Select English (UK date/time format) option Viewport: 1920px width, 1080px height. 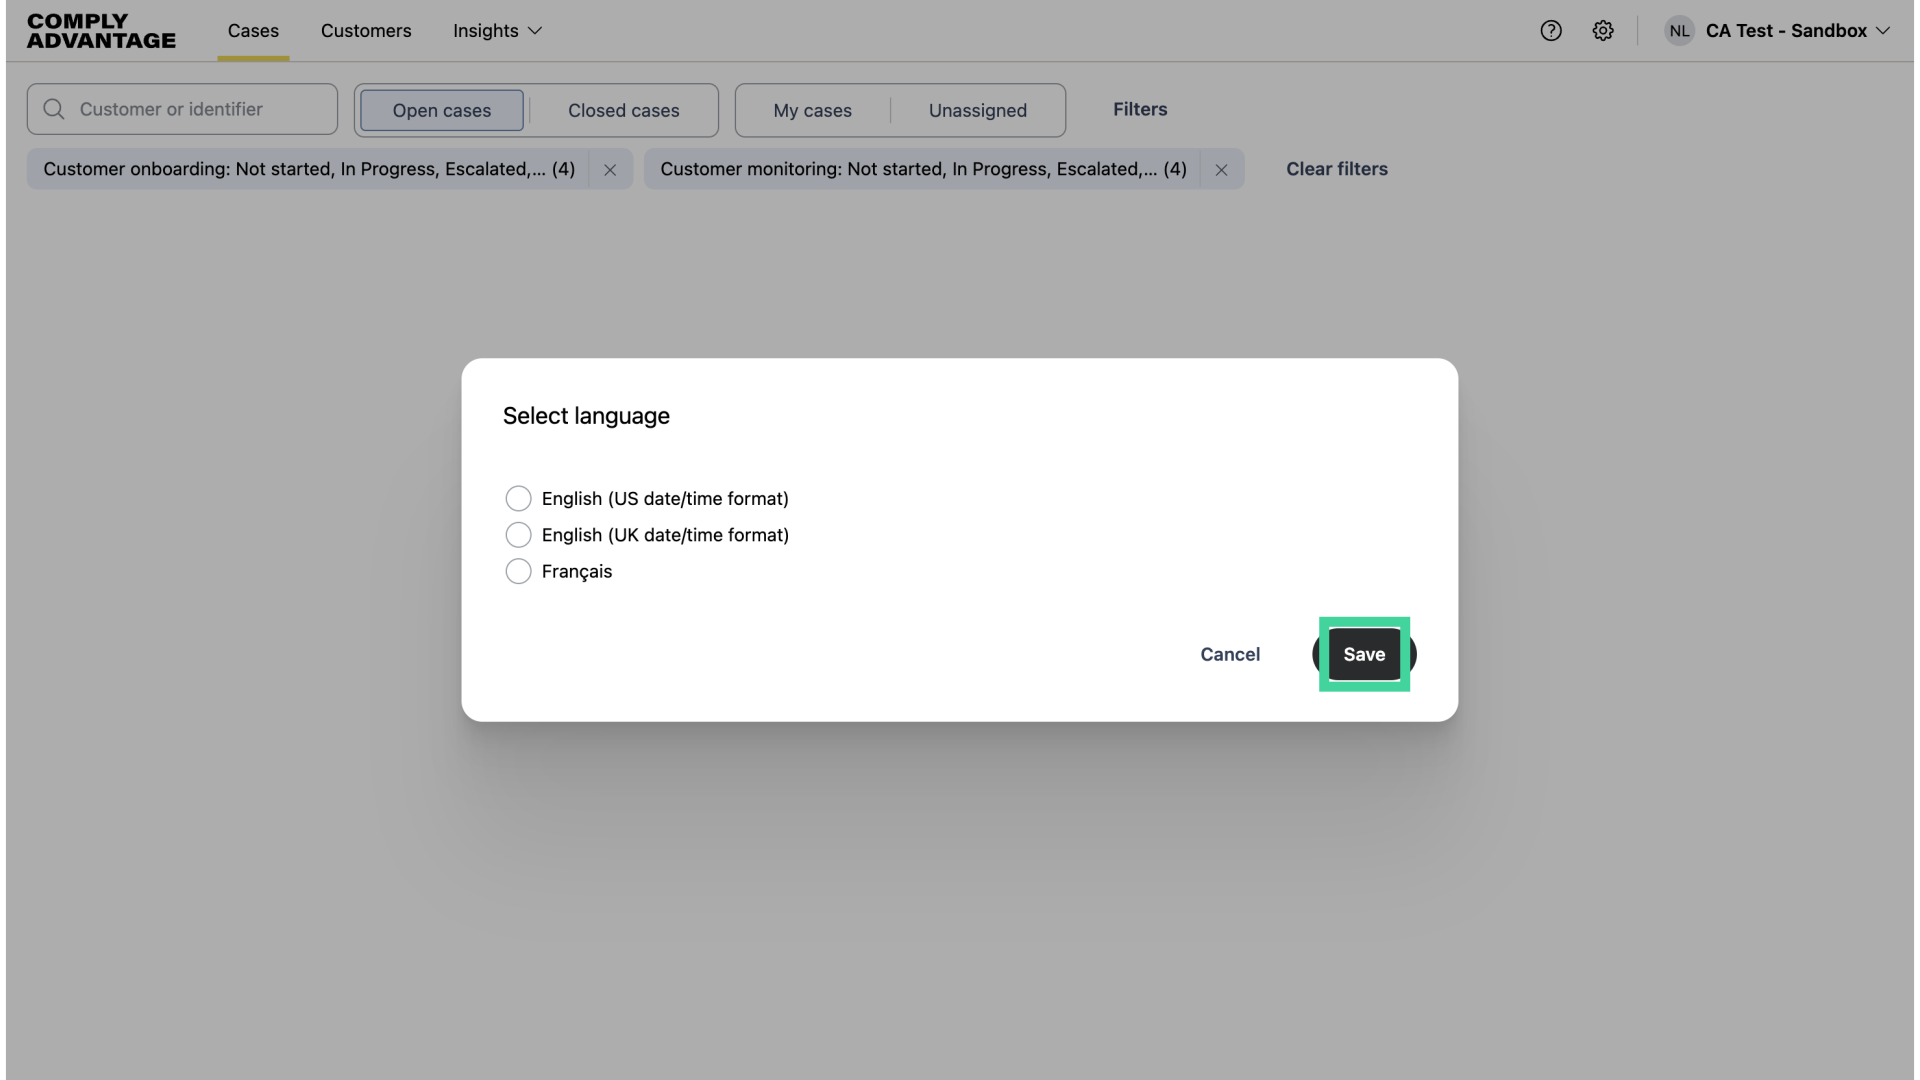518,535
